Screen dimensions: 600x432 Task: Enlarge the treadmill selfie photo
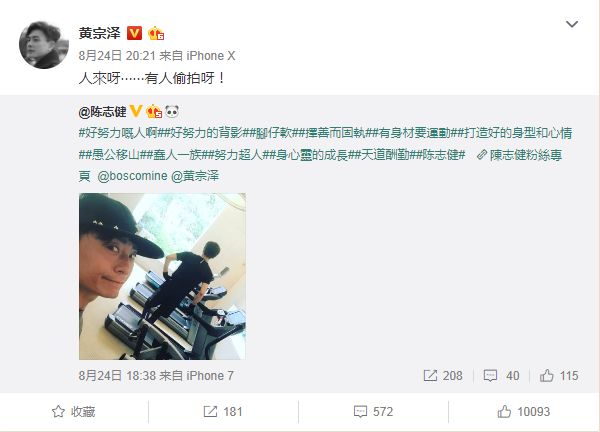tap(162, 276)
